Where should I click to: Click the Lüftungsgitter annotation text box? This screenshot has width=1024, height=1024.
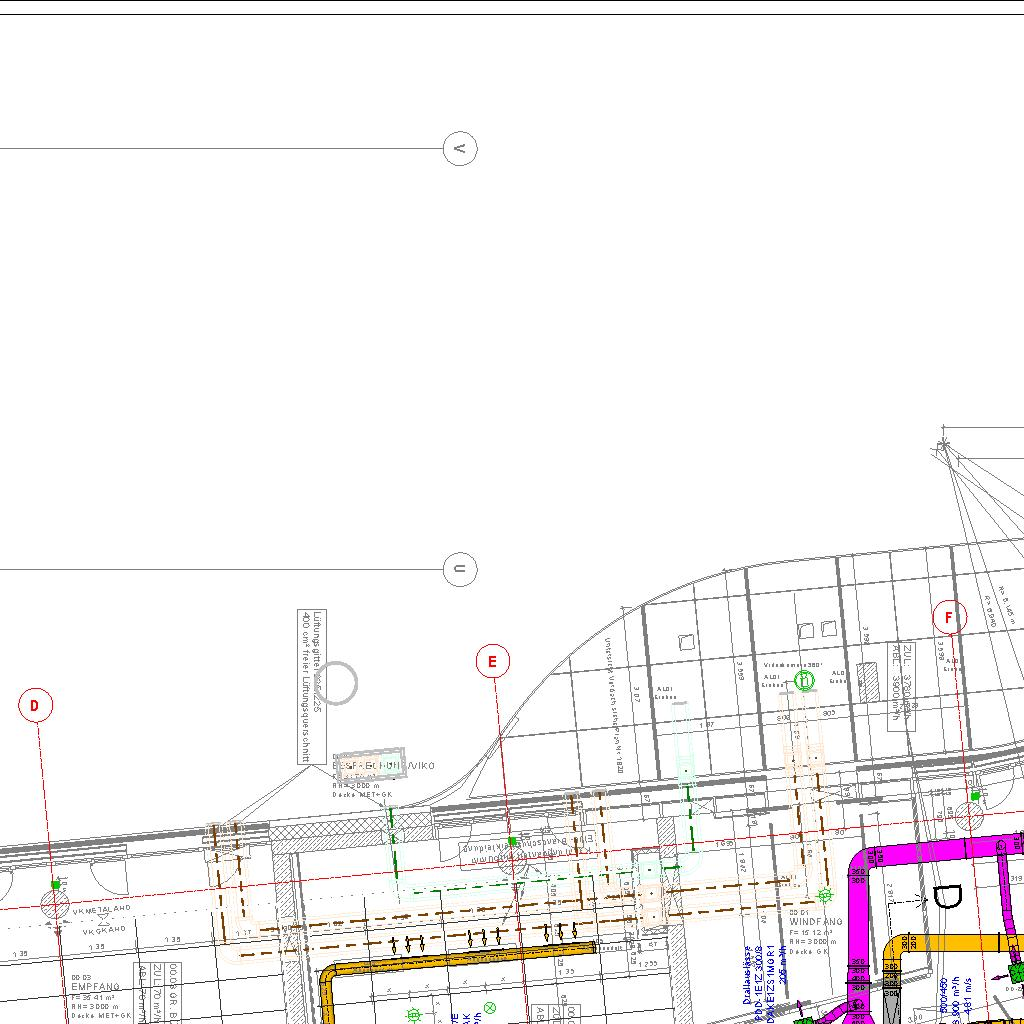(x=312, y=686)
